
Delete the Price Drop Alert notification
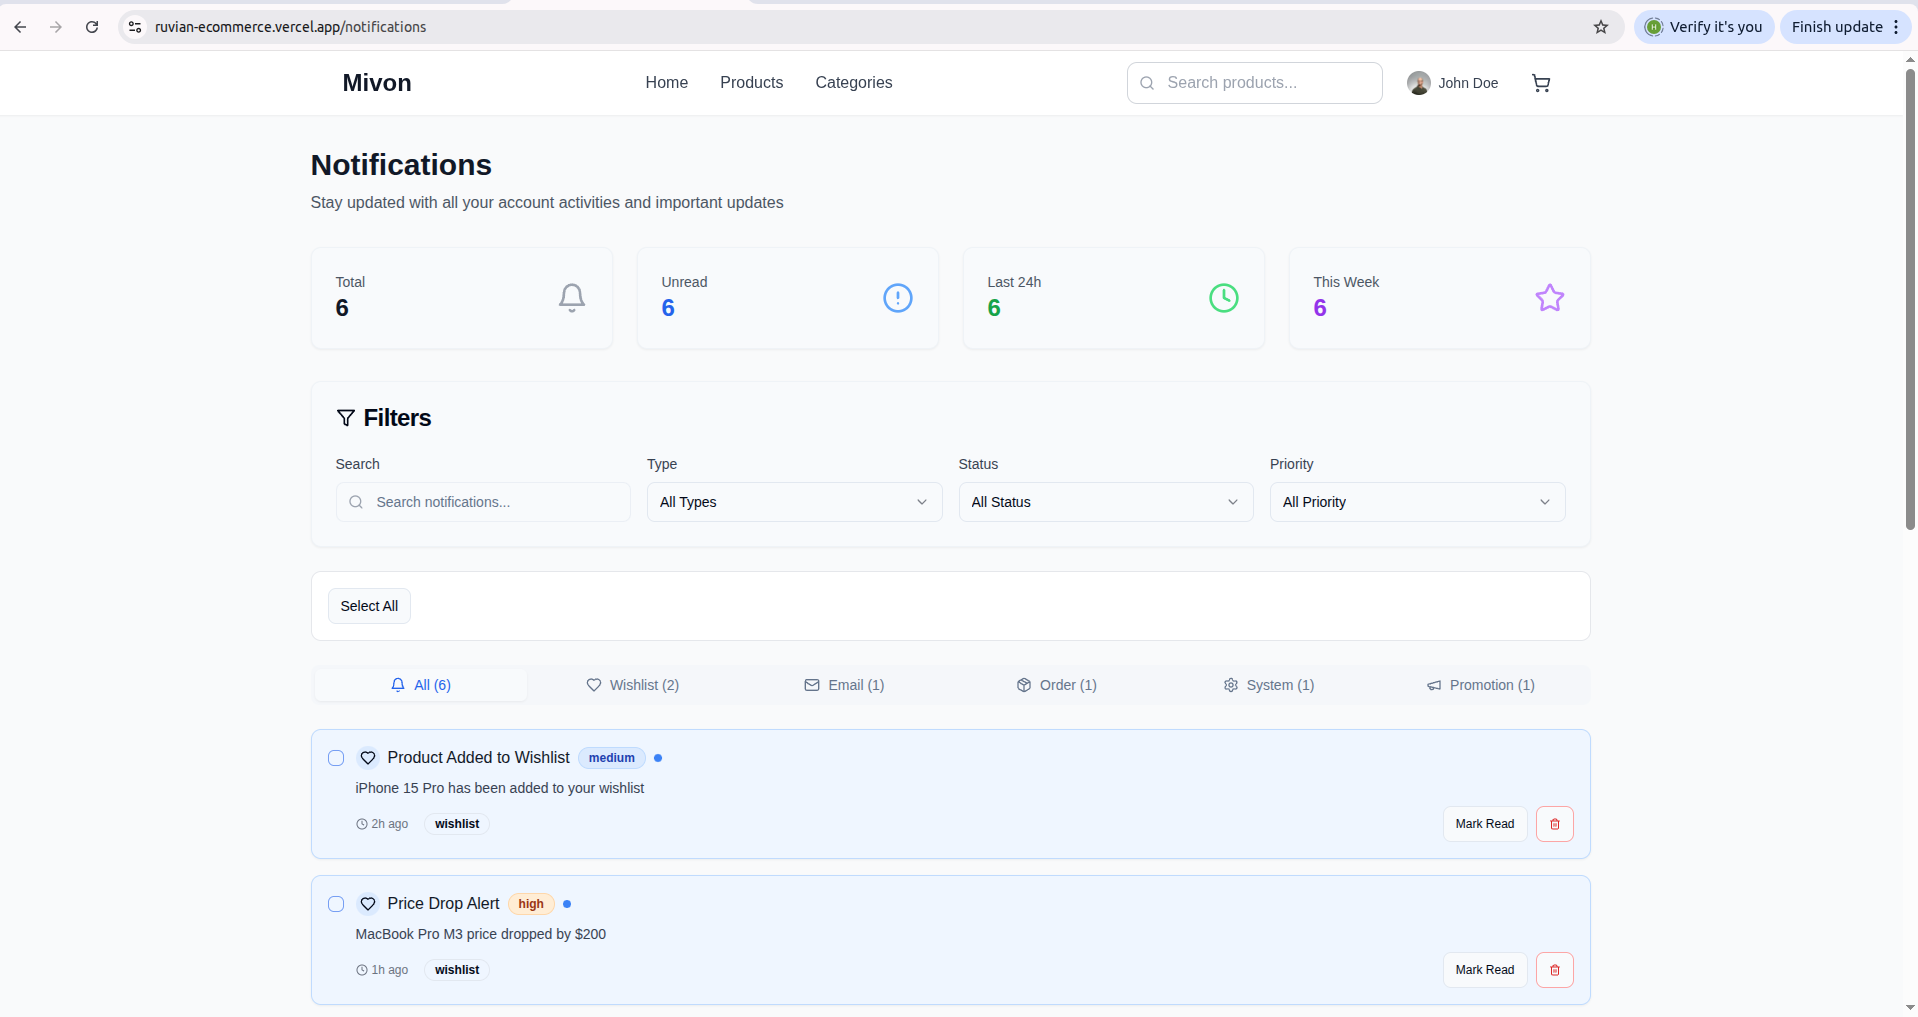(x=1555, y=970)
